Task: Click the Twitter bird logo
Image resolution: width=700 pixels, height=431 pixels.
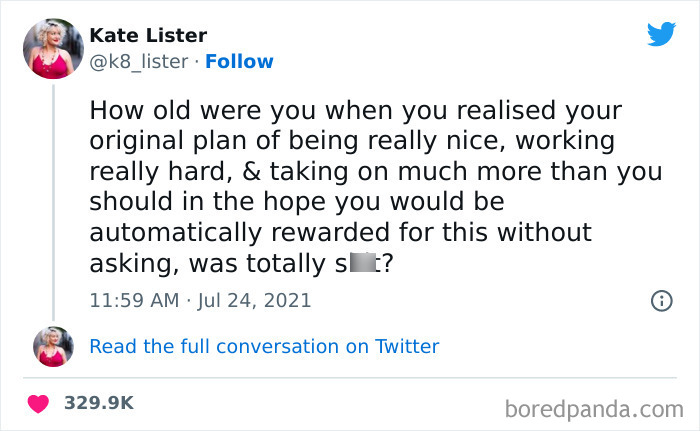Action: (x=661, y=35)
